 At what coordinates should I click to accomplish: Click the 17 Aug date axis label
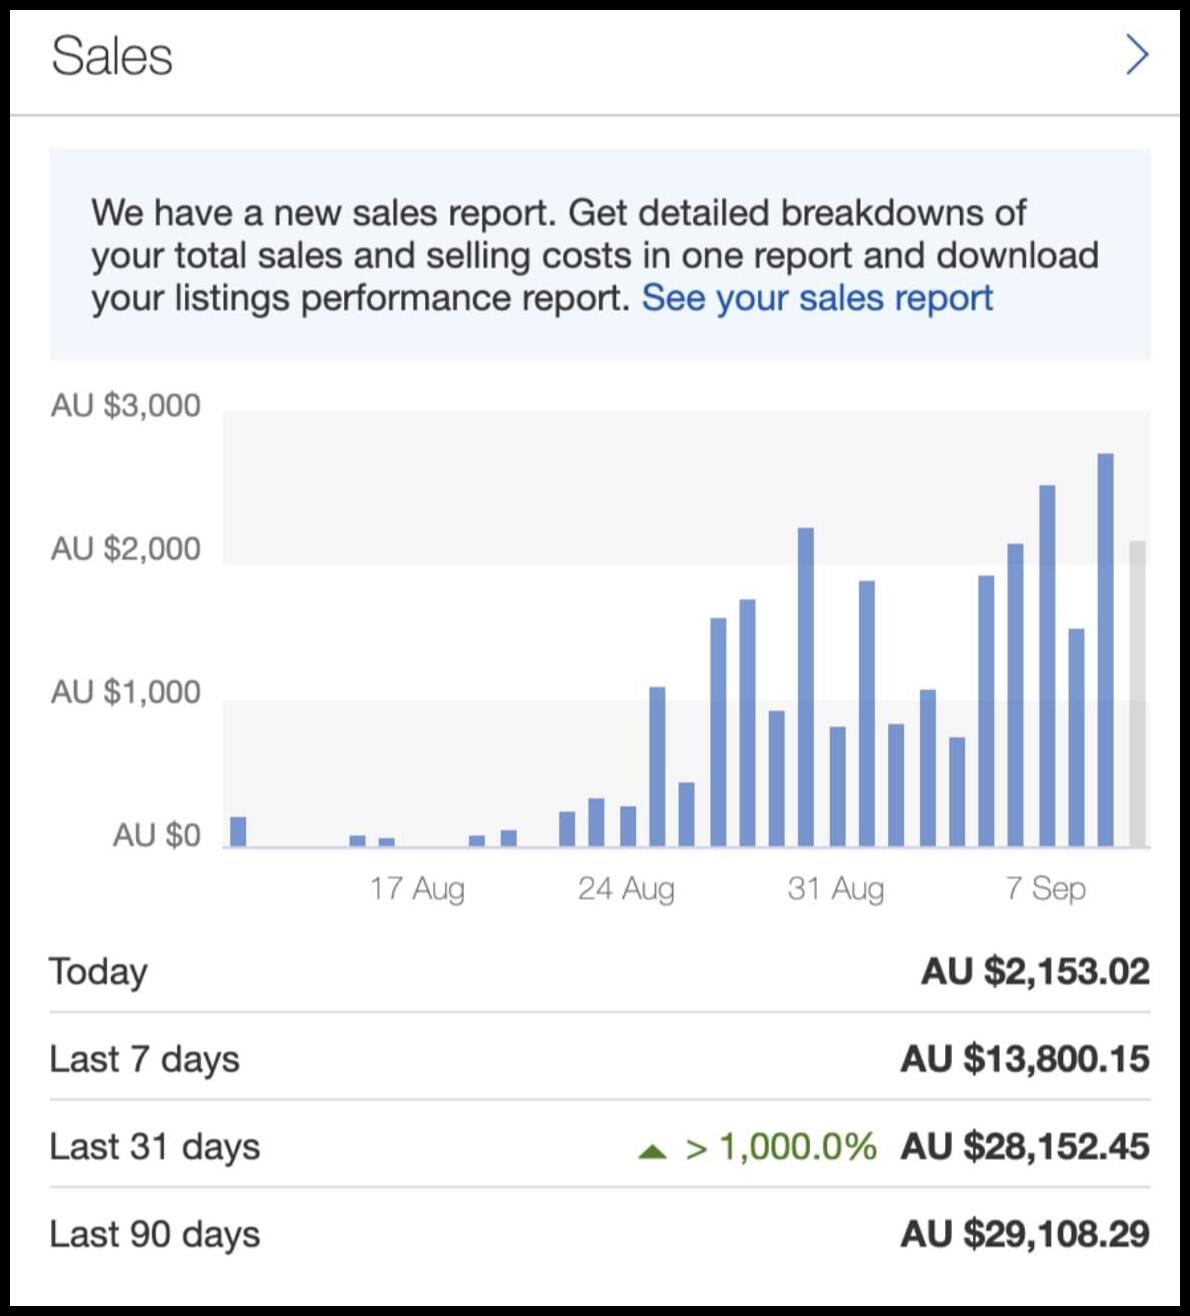tap(417, 888)
